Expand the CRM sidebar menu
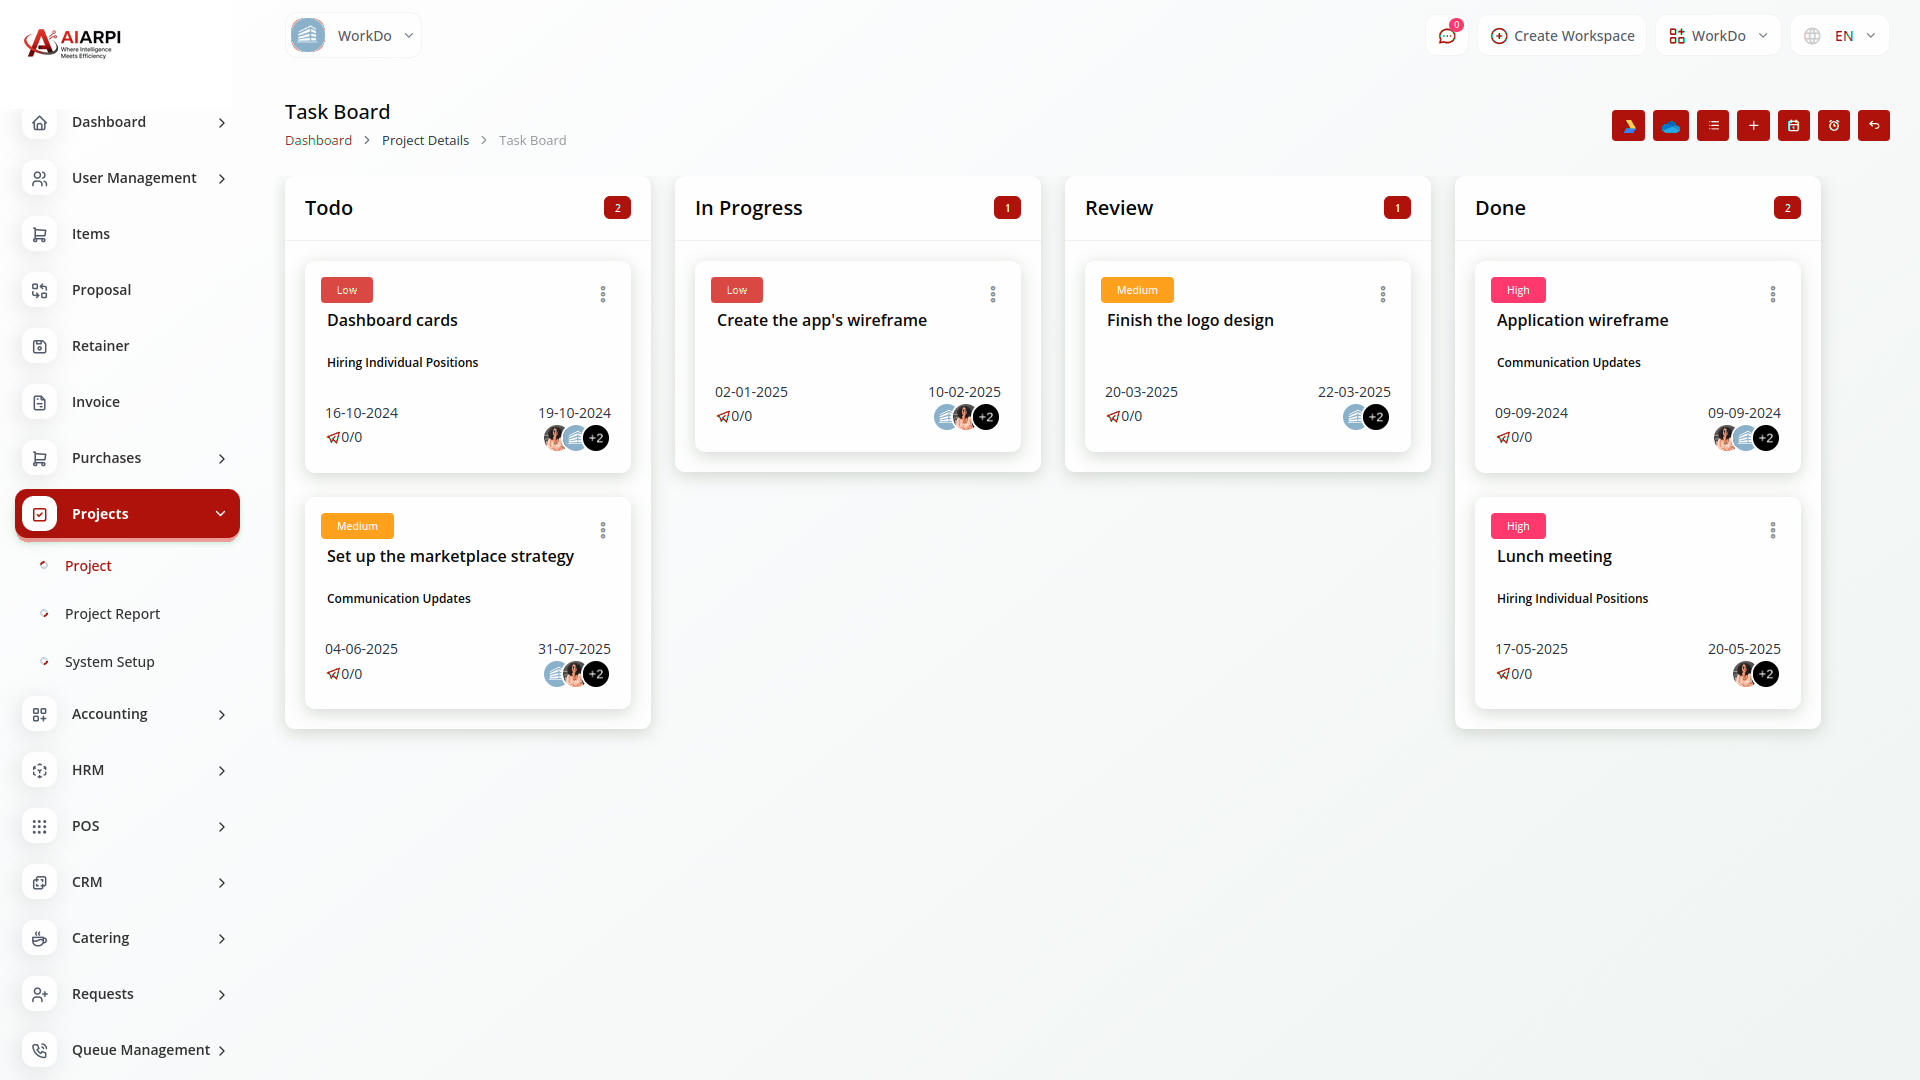1920x1080 pixels. pyautogui.click(x=127, y=882)
